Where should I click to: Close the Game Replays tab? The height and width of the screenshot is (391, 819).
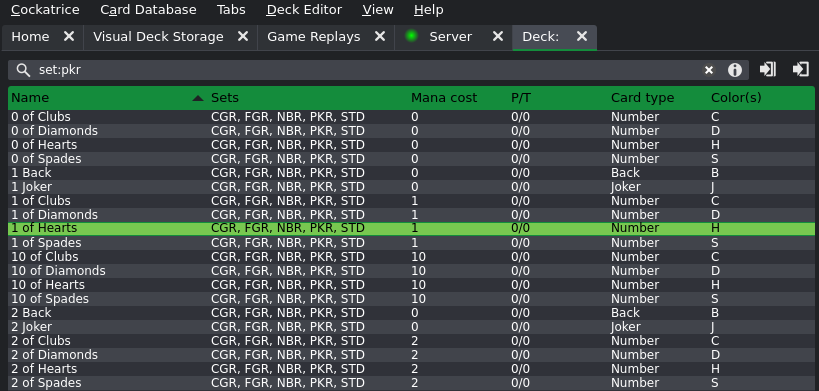click(380, 37)
